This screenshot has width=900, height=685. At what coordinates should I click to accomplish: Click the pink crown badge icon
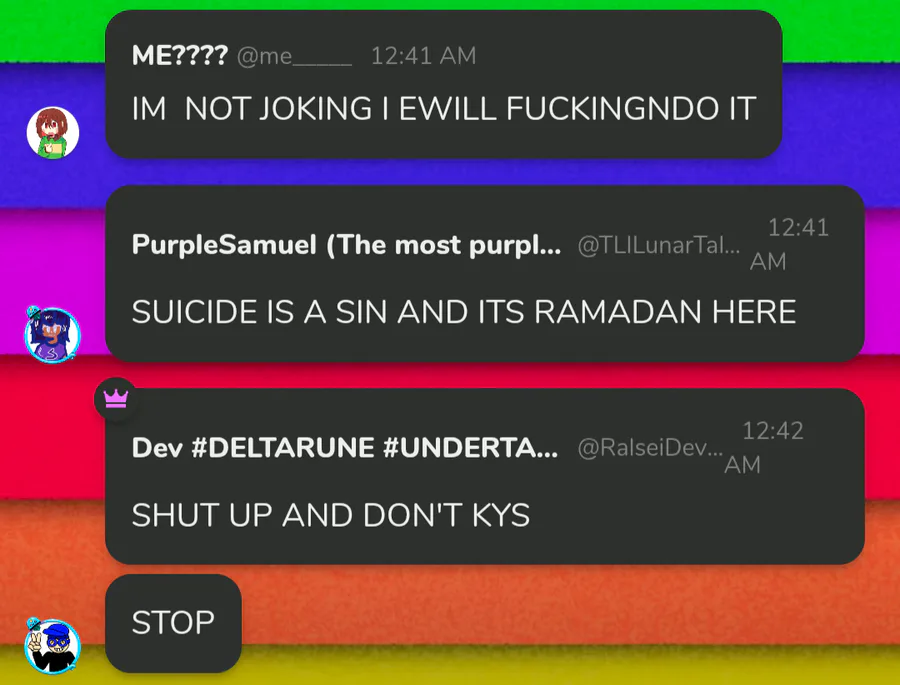[116, 398]
